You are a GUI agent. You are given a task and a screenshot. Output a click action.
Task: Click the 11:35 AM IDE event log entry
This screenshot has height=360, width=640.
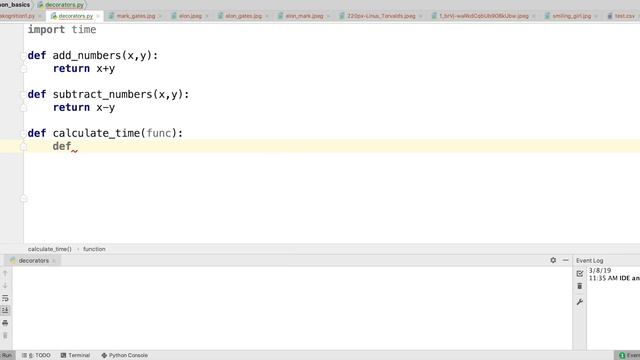coord(614,278)
